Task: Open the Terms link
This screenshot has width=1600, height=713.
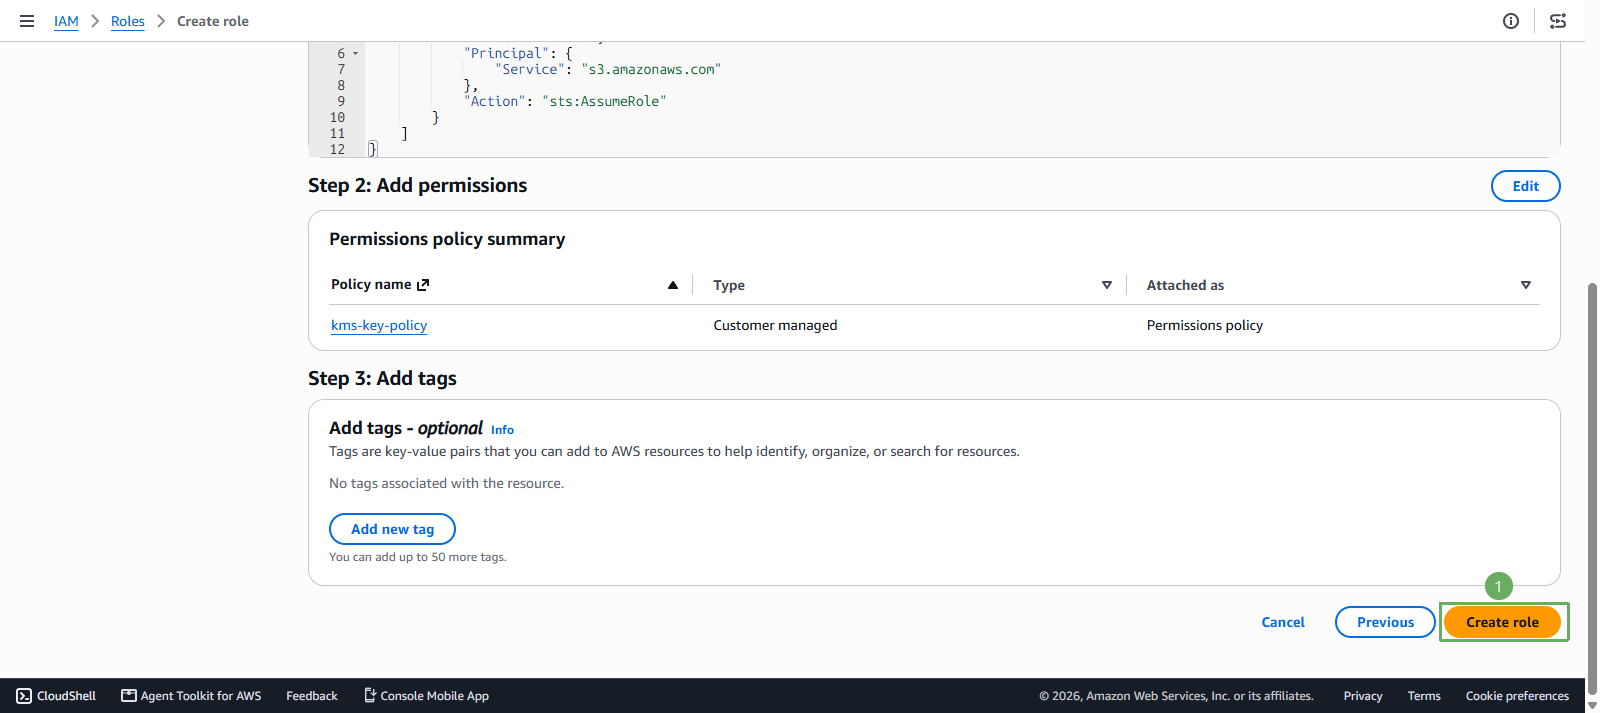Action: (1424, 696)
